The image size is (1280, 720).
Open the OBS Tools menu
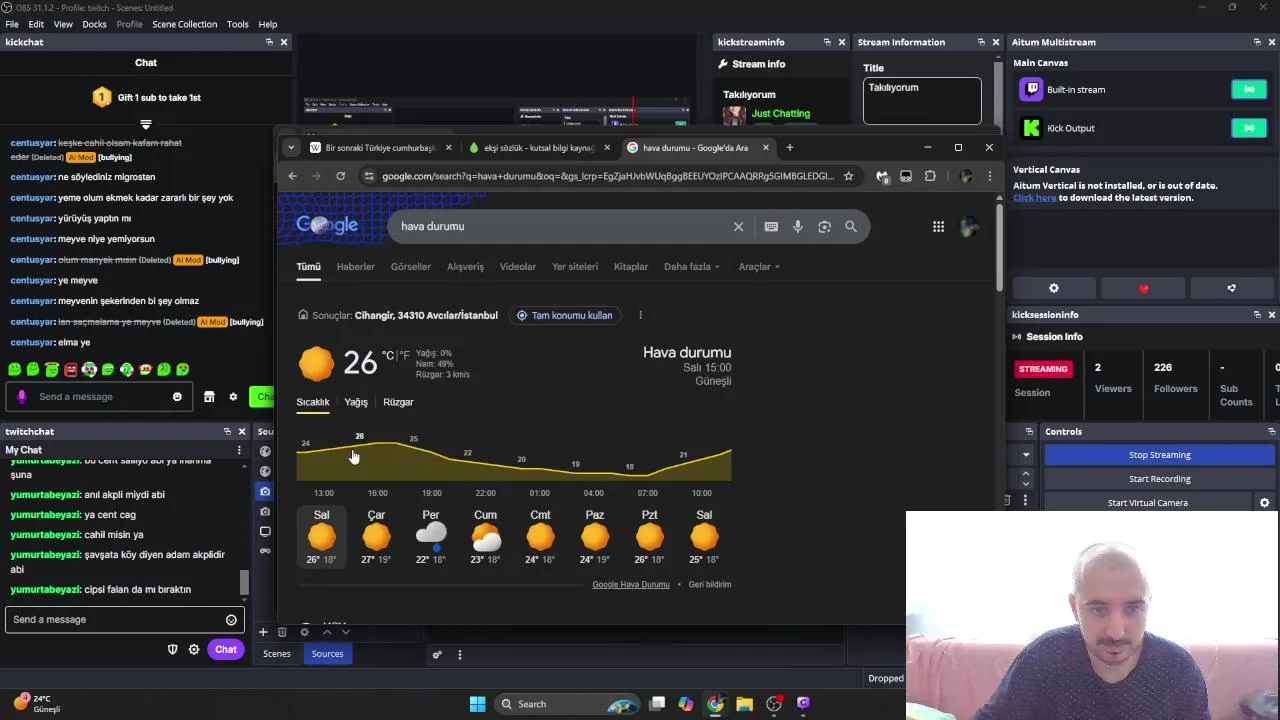(238, 24)
